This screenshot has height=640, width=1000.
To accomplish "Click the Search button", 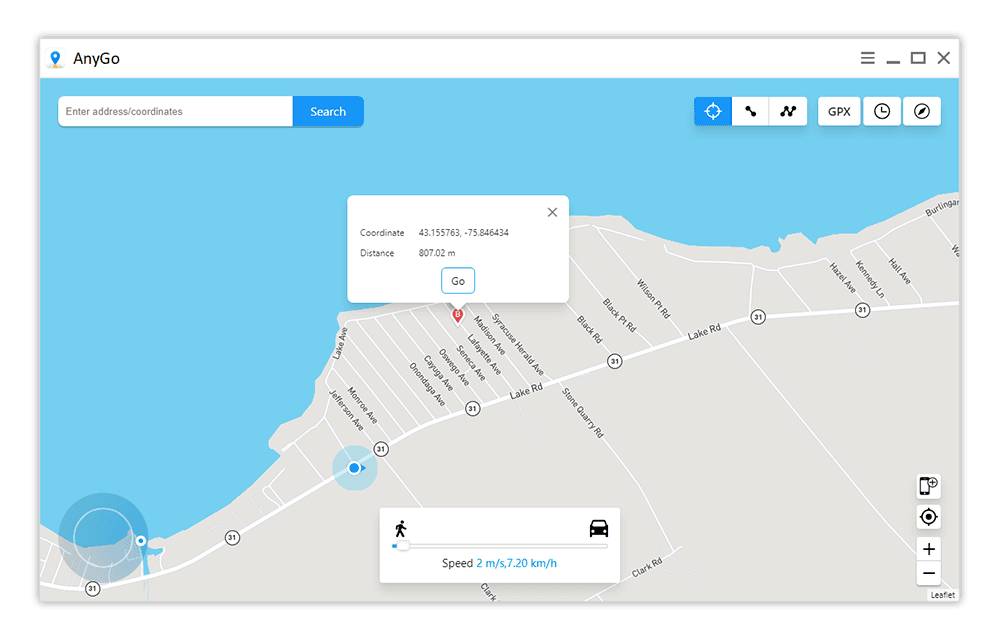I will [328, 112].
